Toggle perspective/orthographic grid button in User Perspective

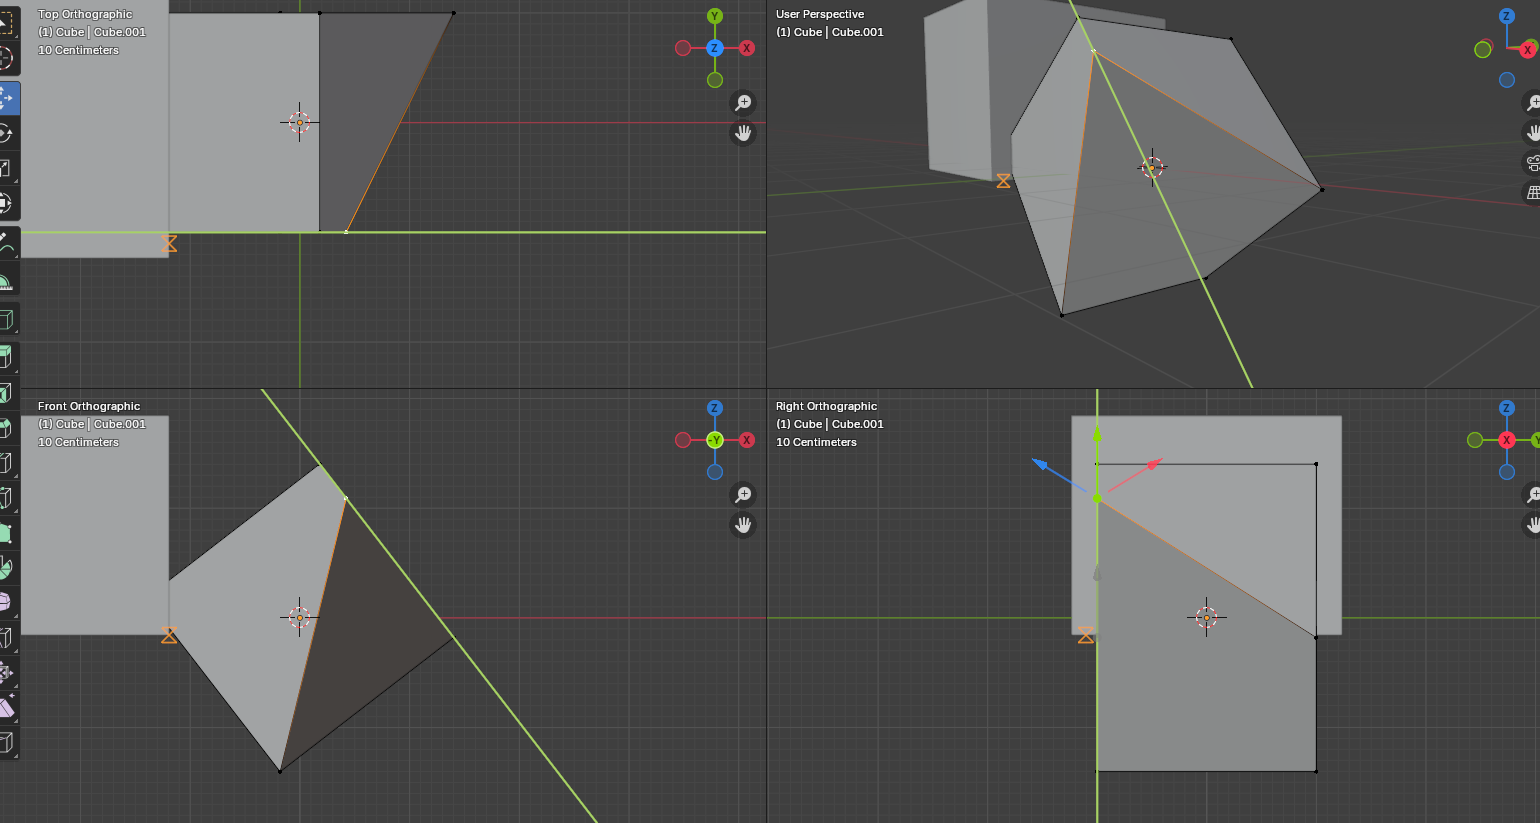1532,193
